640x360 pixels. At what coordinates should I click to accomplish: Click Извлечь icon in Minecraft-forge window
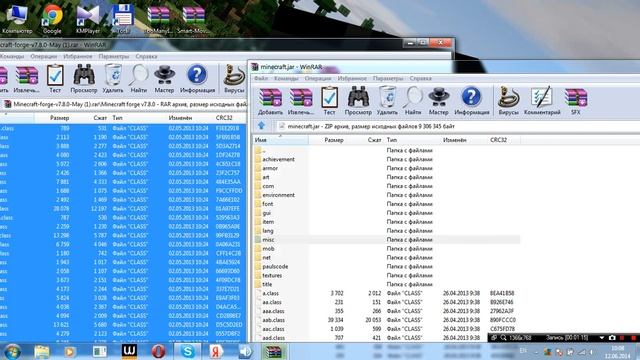[x=27, y=79]
